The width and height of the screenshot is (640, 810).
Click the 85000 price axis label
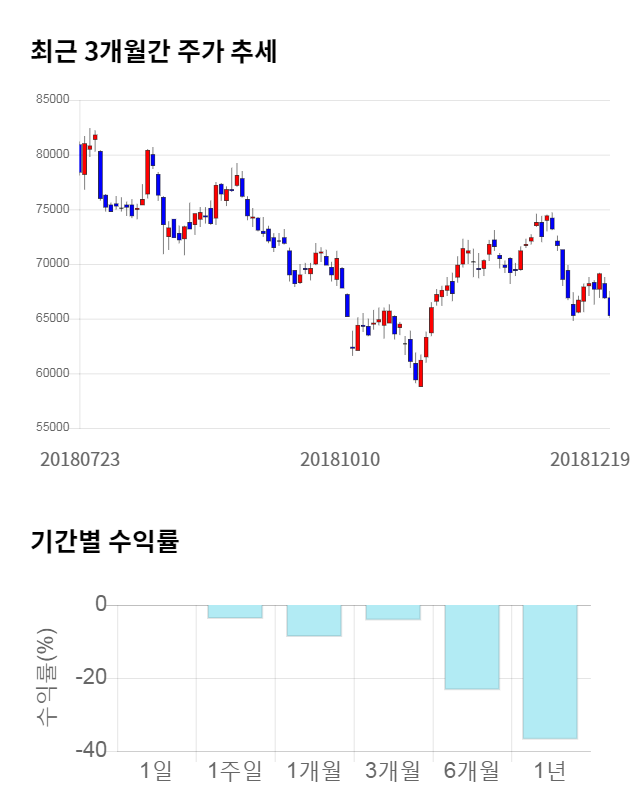[x=52, y=100]
